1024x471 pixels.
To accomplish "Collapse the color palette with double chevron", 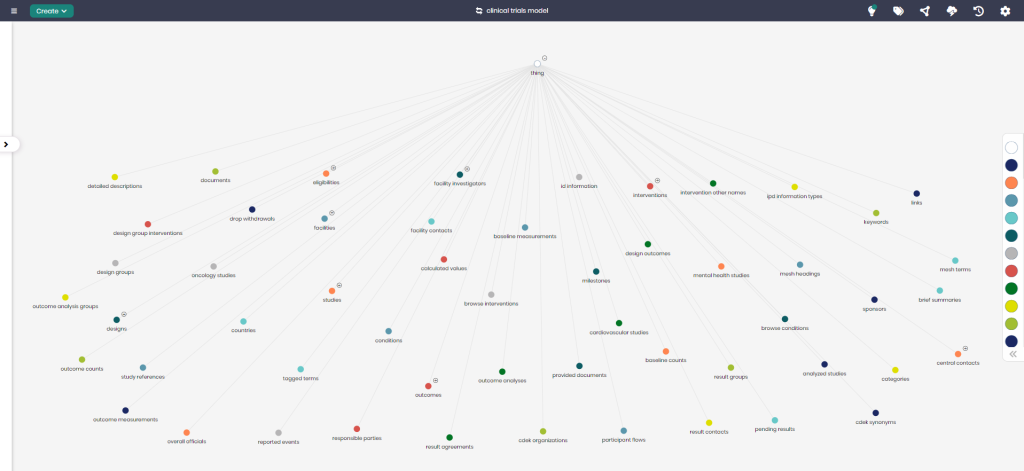I will click(x=1013, y=354).
